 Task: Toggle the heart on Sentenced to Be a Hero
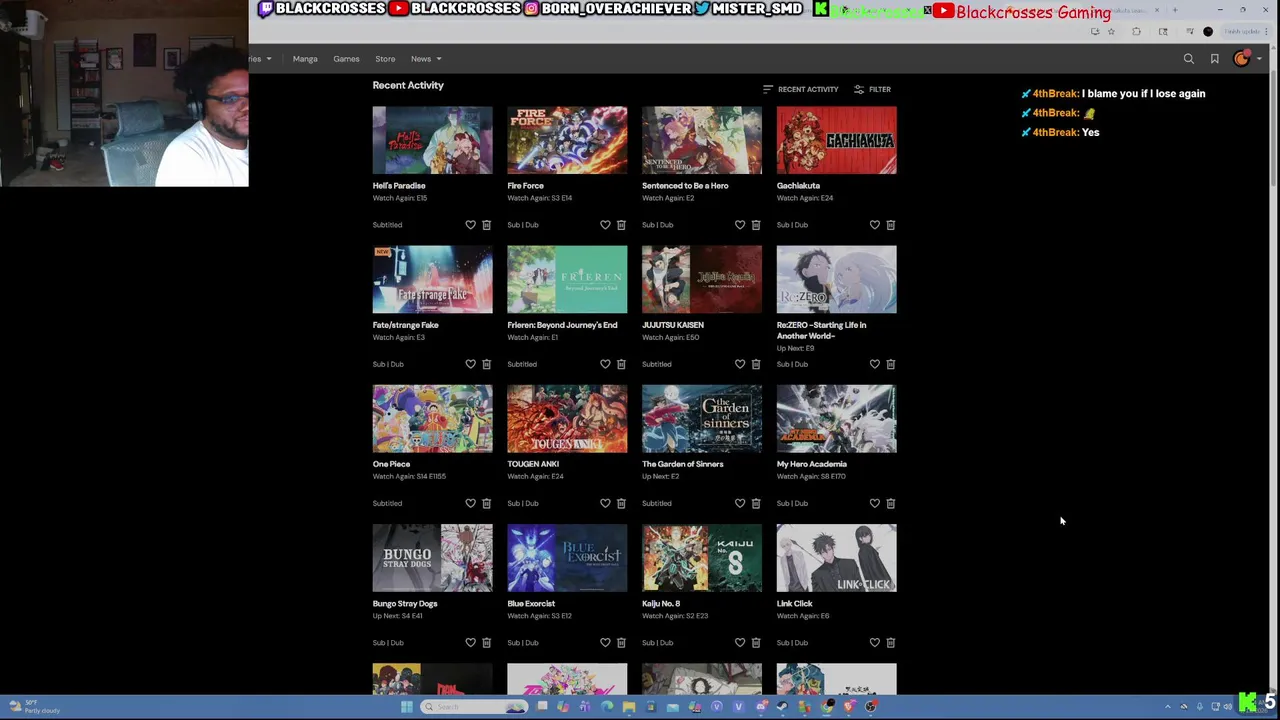pyautogui.click(x=740, y=225)
